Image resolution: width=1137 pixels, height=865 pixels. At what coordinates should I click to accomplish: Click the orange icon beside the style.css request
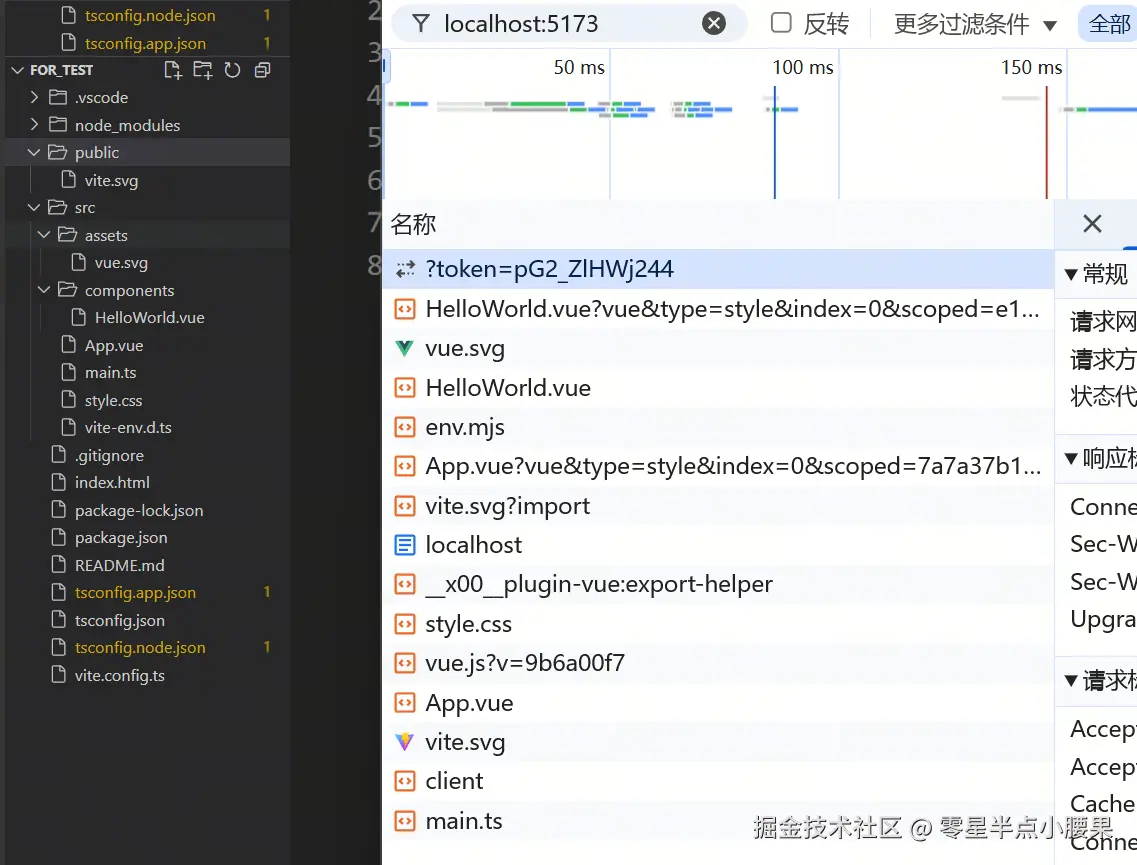click(404, 623)
